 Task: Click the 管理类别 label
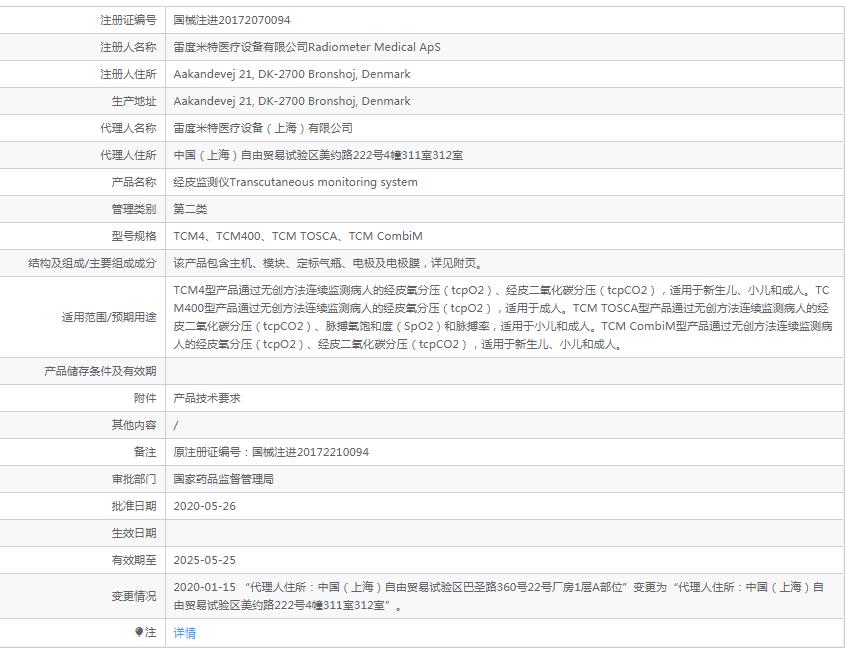(134, 209)
